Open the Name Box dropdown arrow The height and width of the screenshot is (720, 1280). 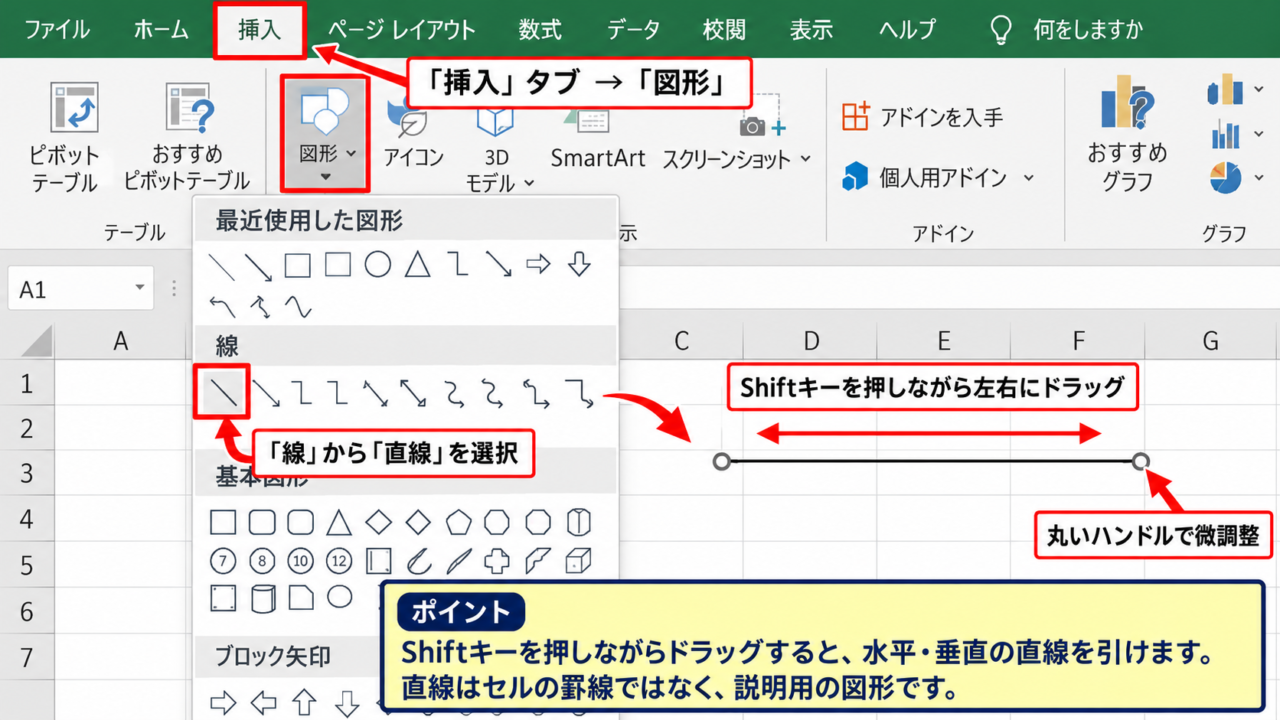coord(139,289)
